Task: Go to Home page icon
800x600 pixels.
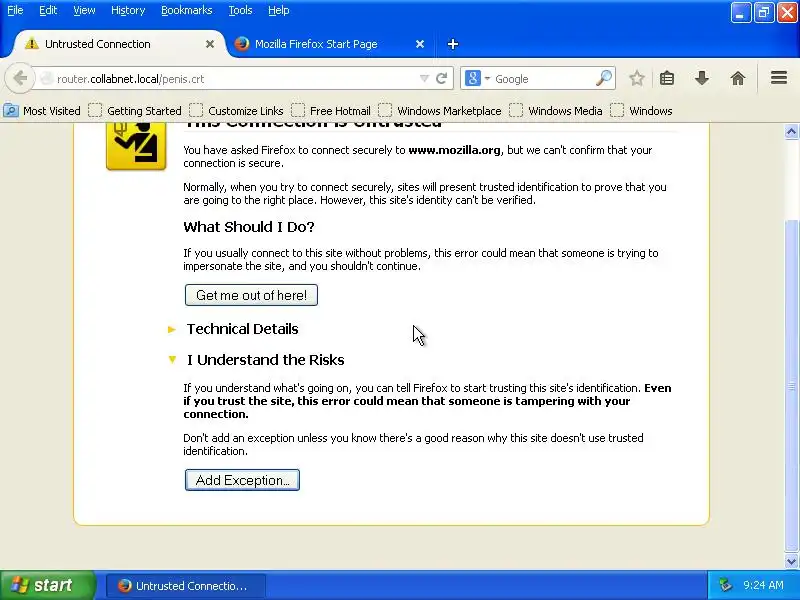Action: tap(738, 79)
